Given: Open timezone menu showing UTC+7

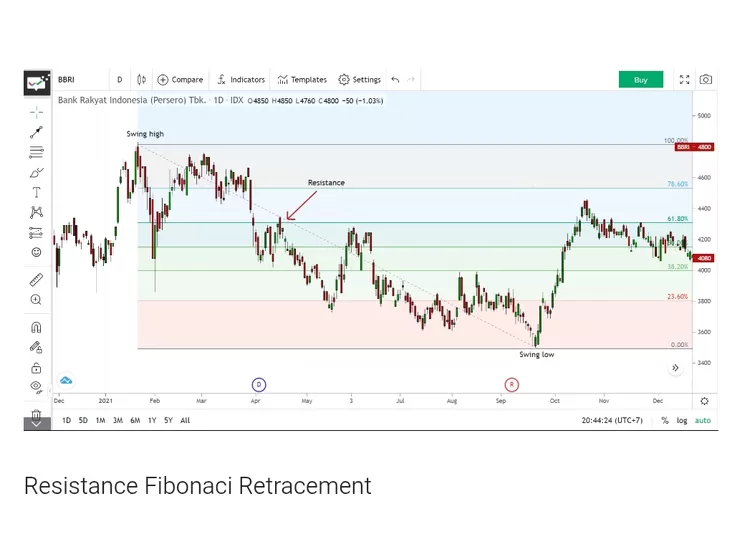Looking at the screenshot, I should [612, 420].
